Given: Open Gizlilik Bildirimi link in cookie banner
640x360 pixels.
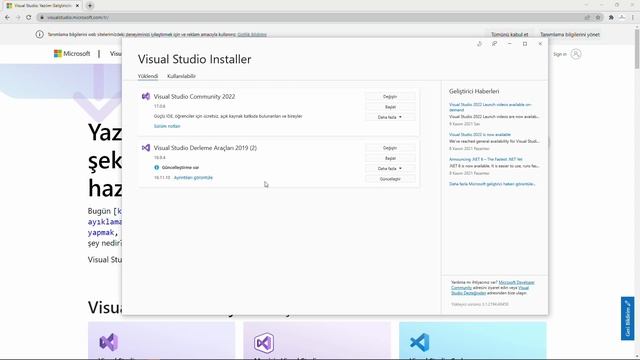Looking at the screenshot, I should pos(252,35).
